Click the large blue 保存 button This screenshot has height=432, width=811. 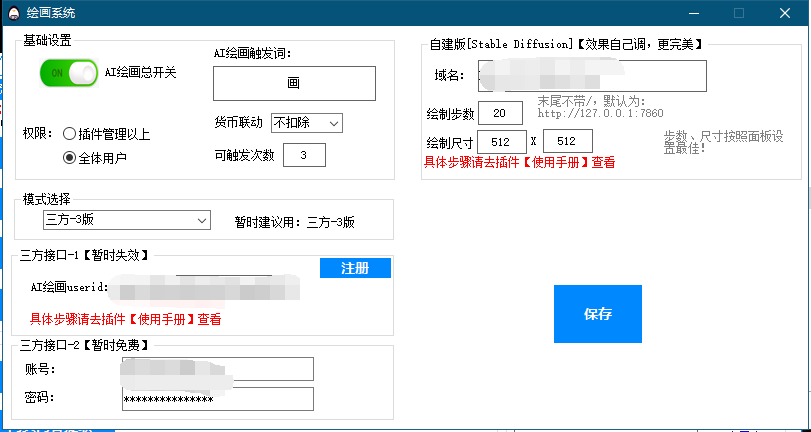pyautogui.click(x=598, y=314)
